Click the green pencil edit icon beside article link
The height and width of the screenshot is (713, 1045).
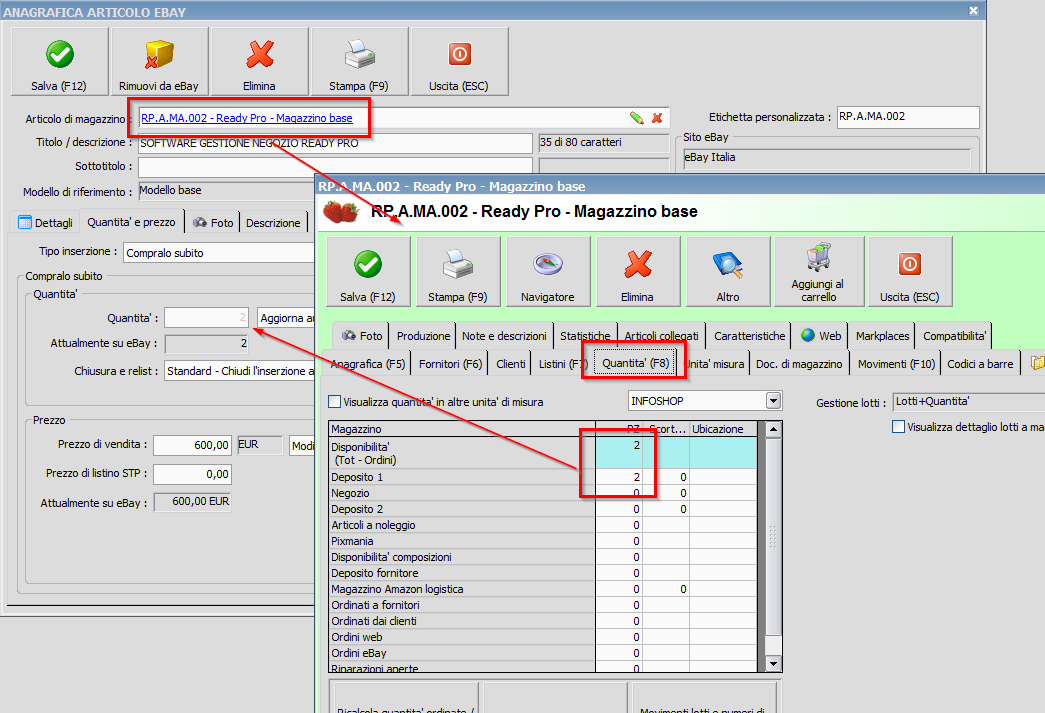(636, 118)
